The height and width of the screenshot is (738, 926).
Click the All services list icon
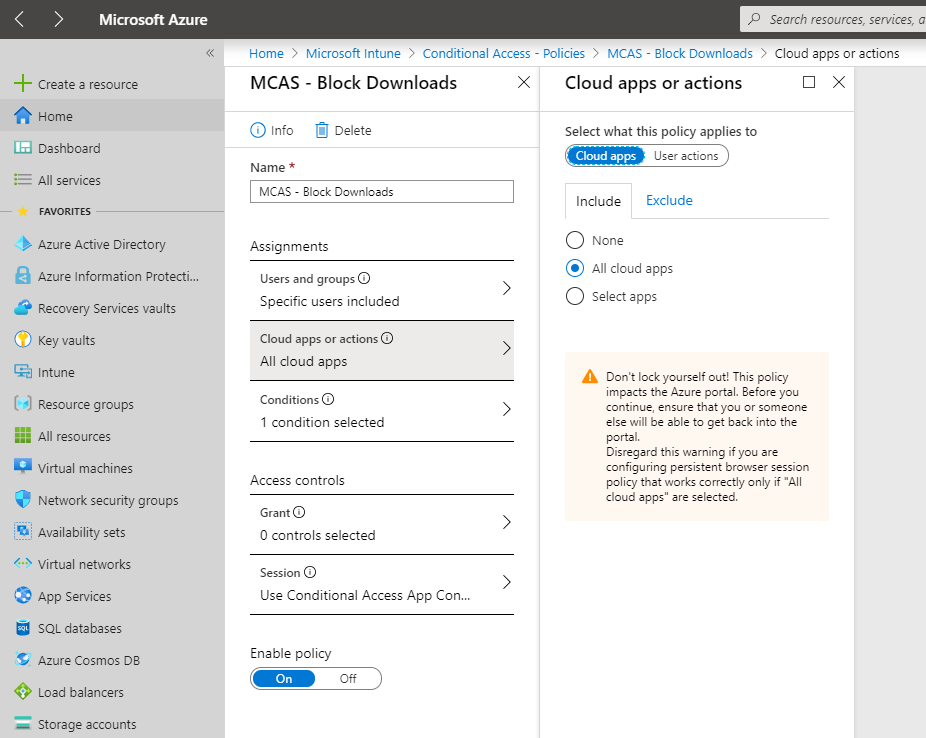[22, 179]
